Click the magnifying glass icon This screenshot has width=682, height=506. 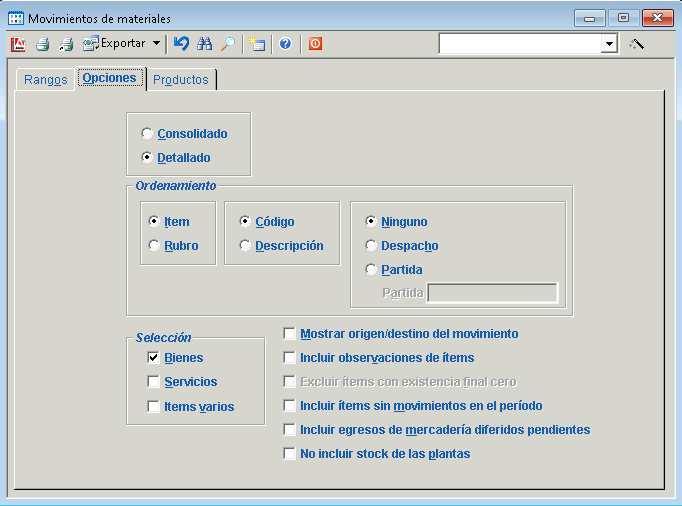click(228, 44)
